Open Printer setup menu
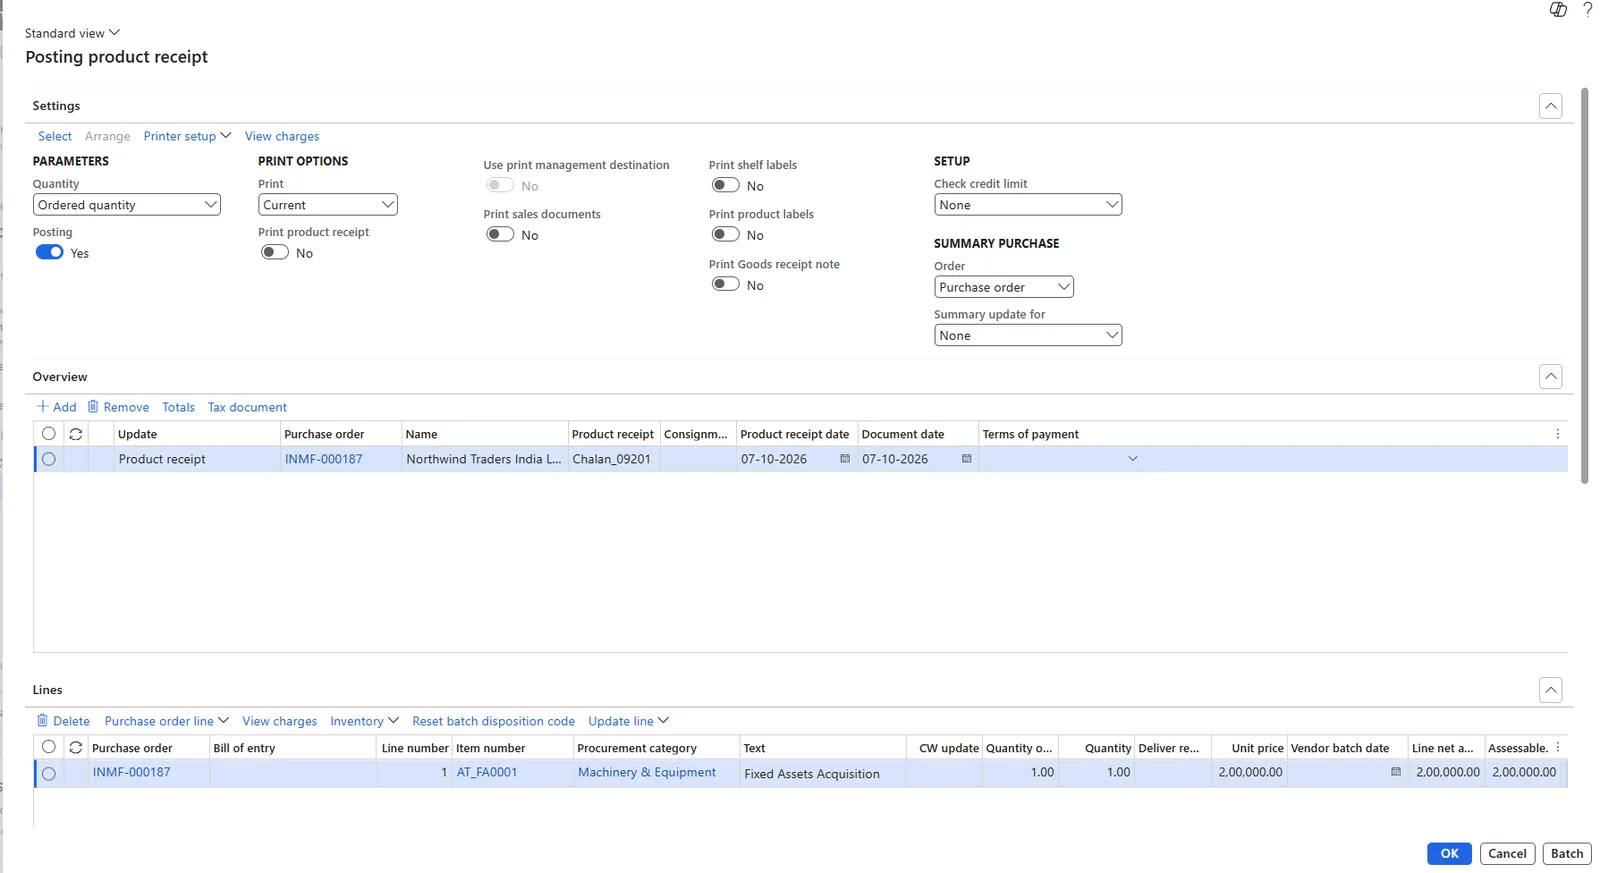This screenshot has width=1600, height=873. [x=187, y=136]
